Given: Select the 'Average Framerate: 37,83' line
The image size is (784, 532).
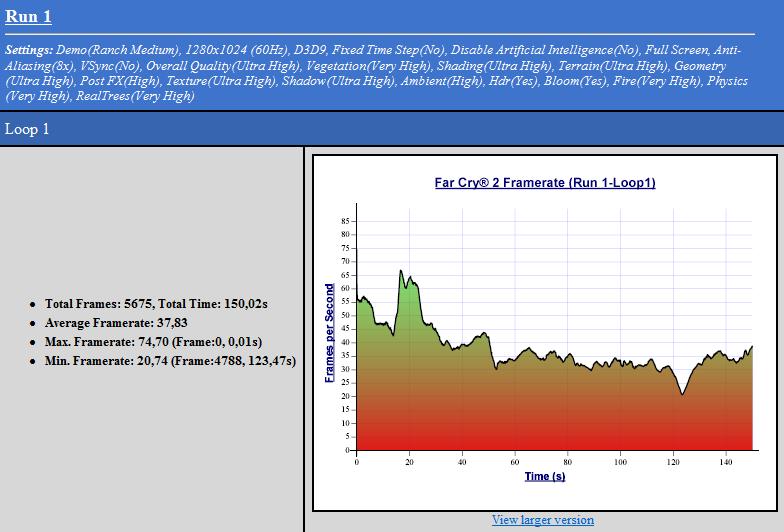Looking at the screenshot, I should pos(116,322).
